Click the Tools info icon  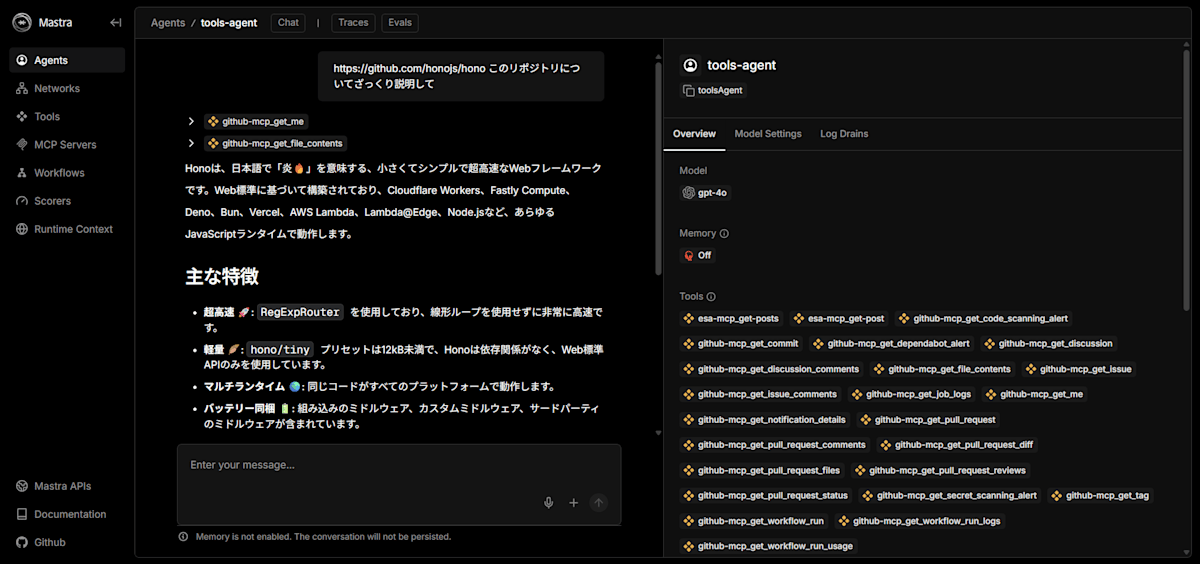[711, 297]
